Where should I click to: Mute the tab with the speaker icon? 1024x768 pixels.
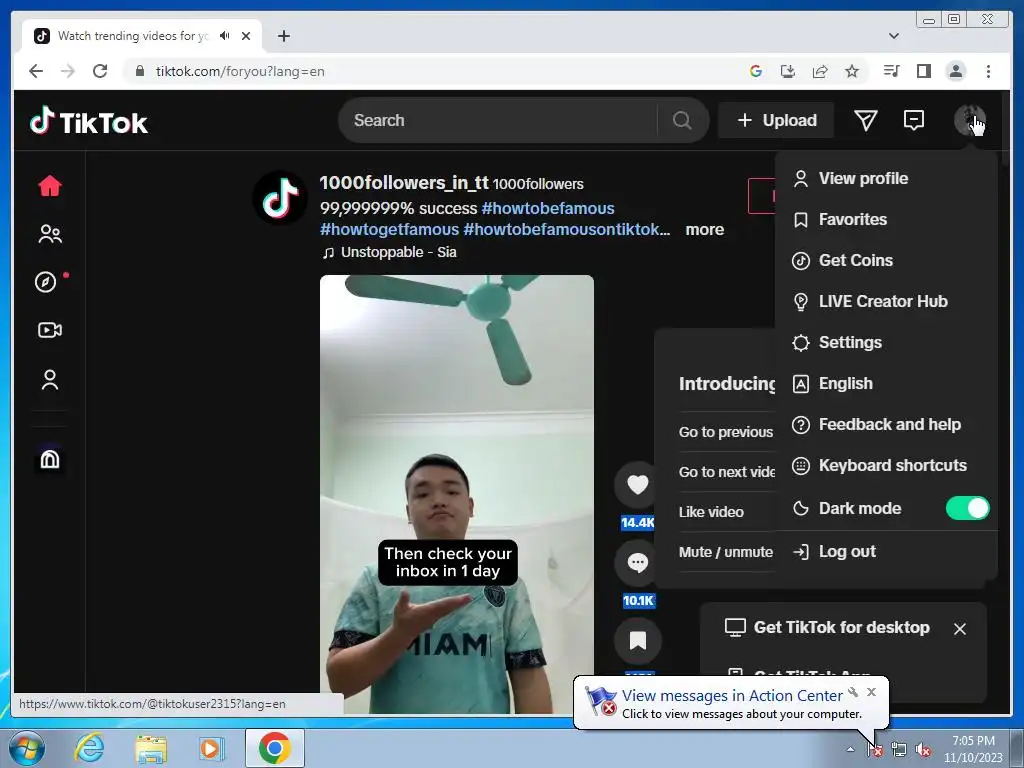click(x=225, y=36)
